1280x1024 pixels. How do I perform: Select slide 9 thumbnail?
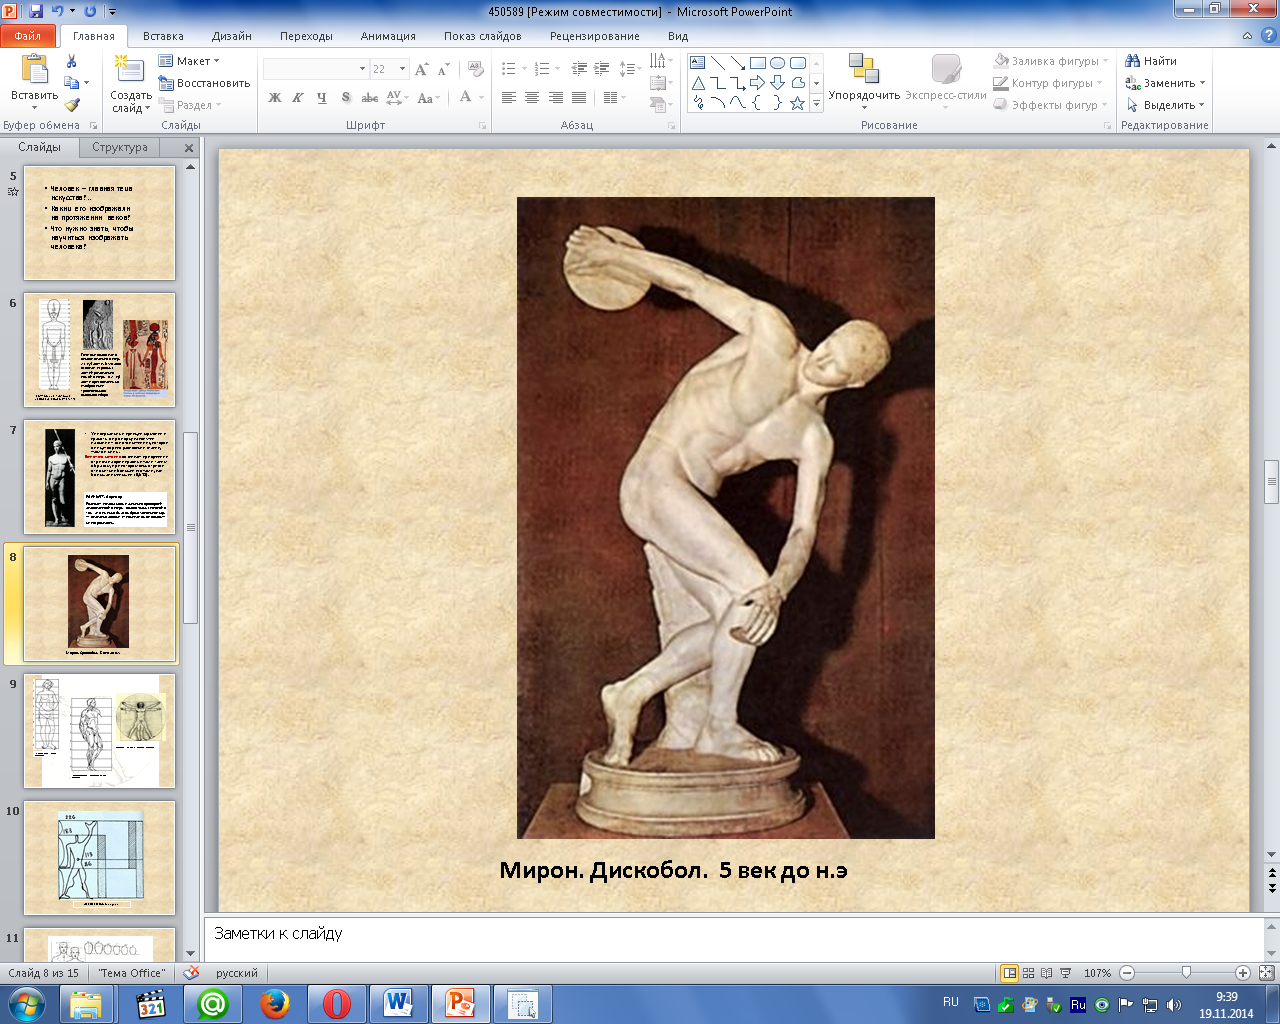pos(99,731)
